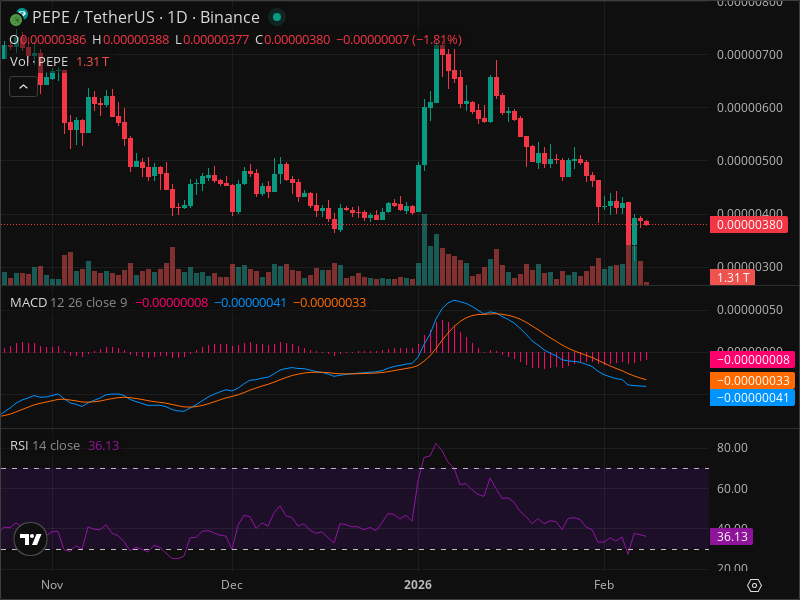
Task: Click the 1.31 T value in volume legend
Action: [92, 62]
